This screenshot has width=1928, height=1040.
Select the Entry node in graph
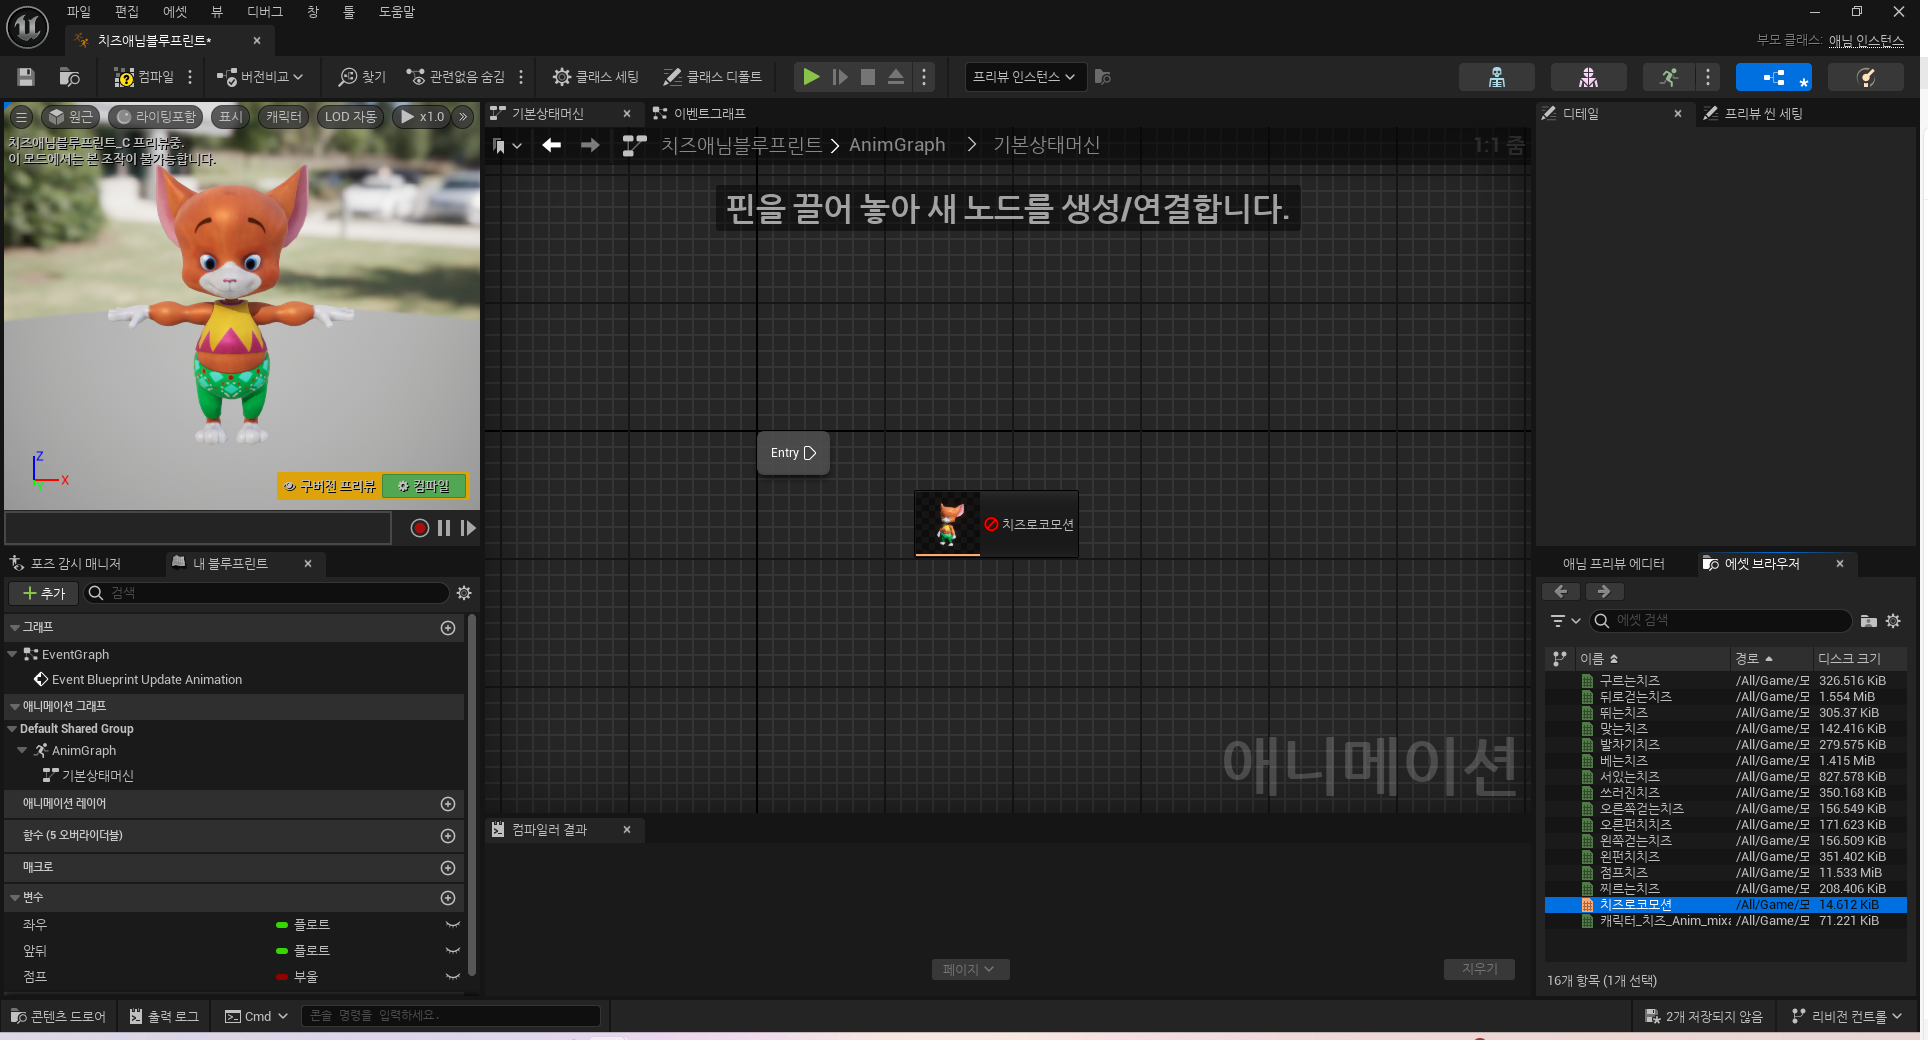coord(793,453)
